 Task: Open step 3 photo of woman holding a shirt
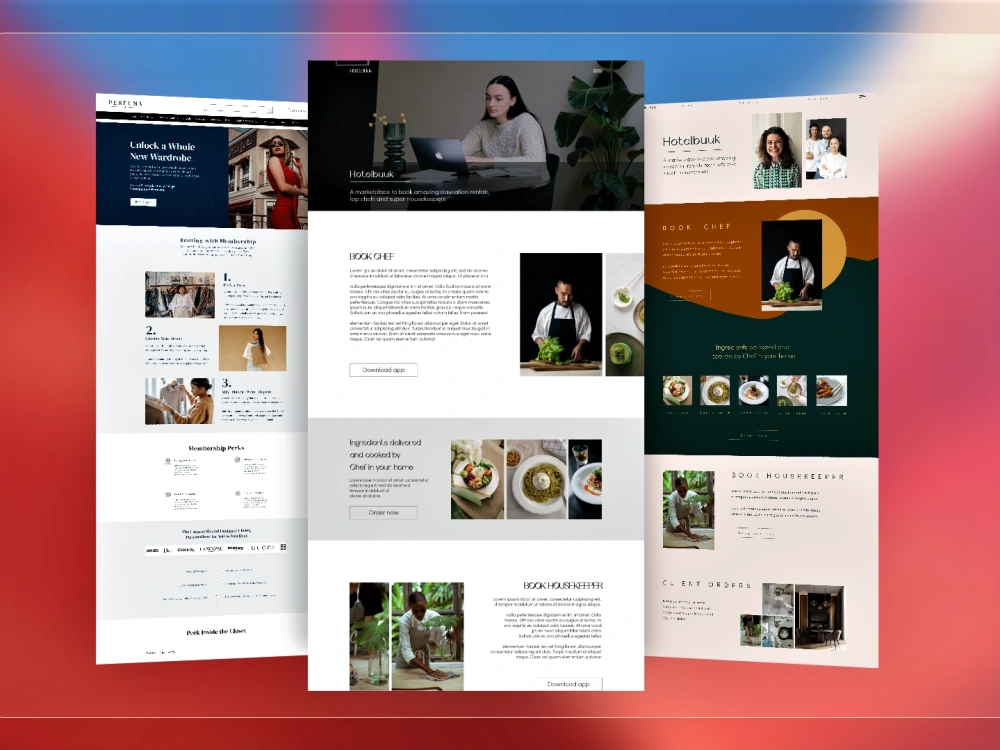(179, 401)
